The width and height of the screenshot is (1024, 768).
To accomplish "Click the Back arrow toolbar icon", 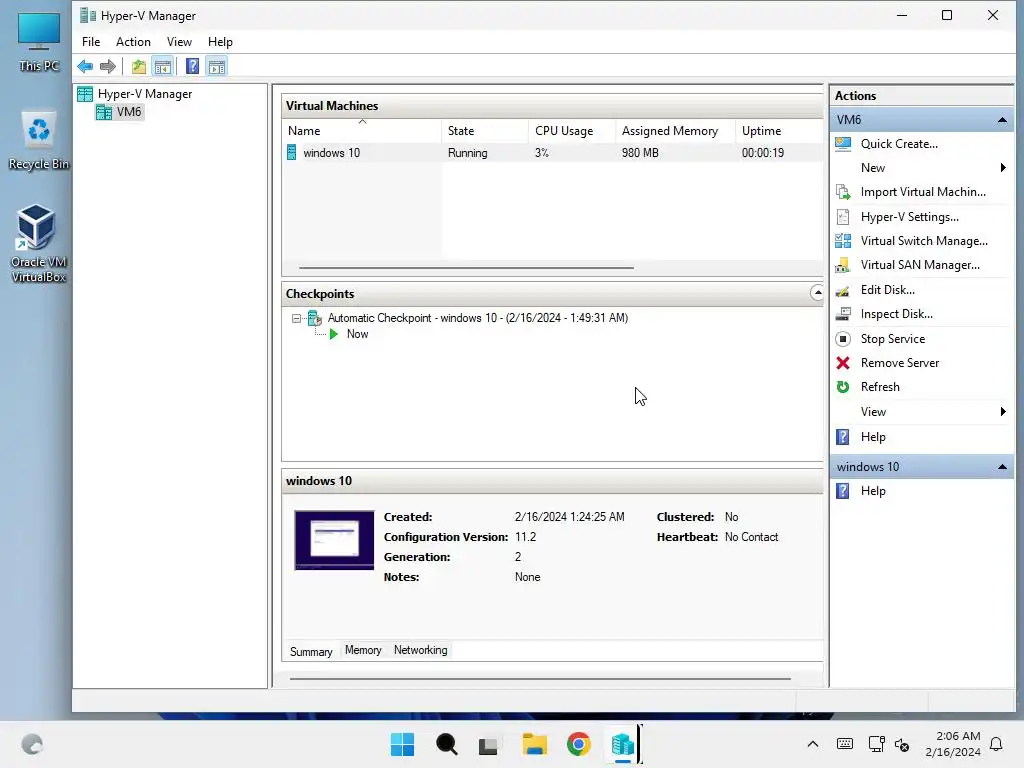I will pos(85,67).
